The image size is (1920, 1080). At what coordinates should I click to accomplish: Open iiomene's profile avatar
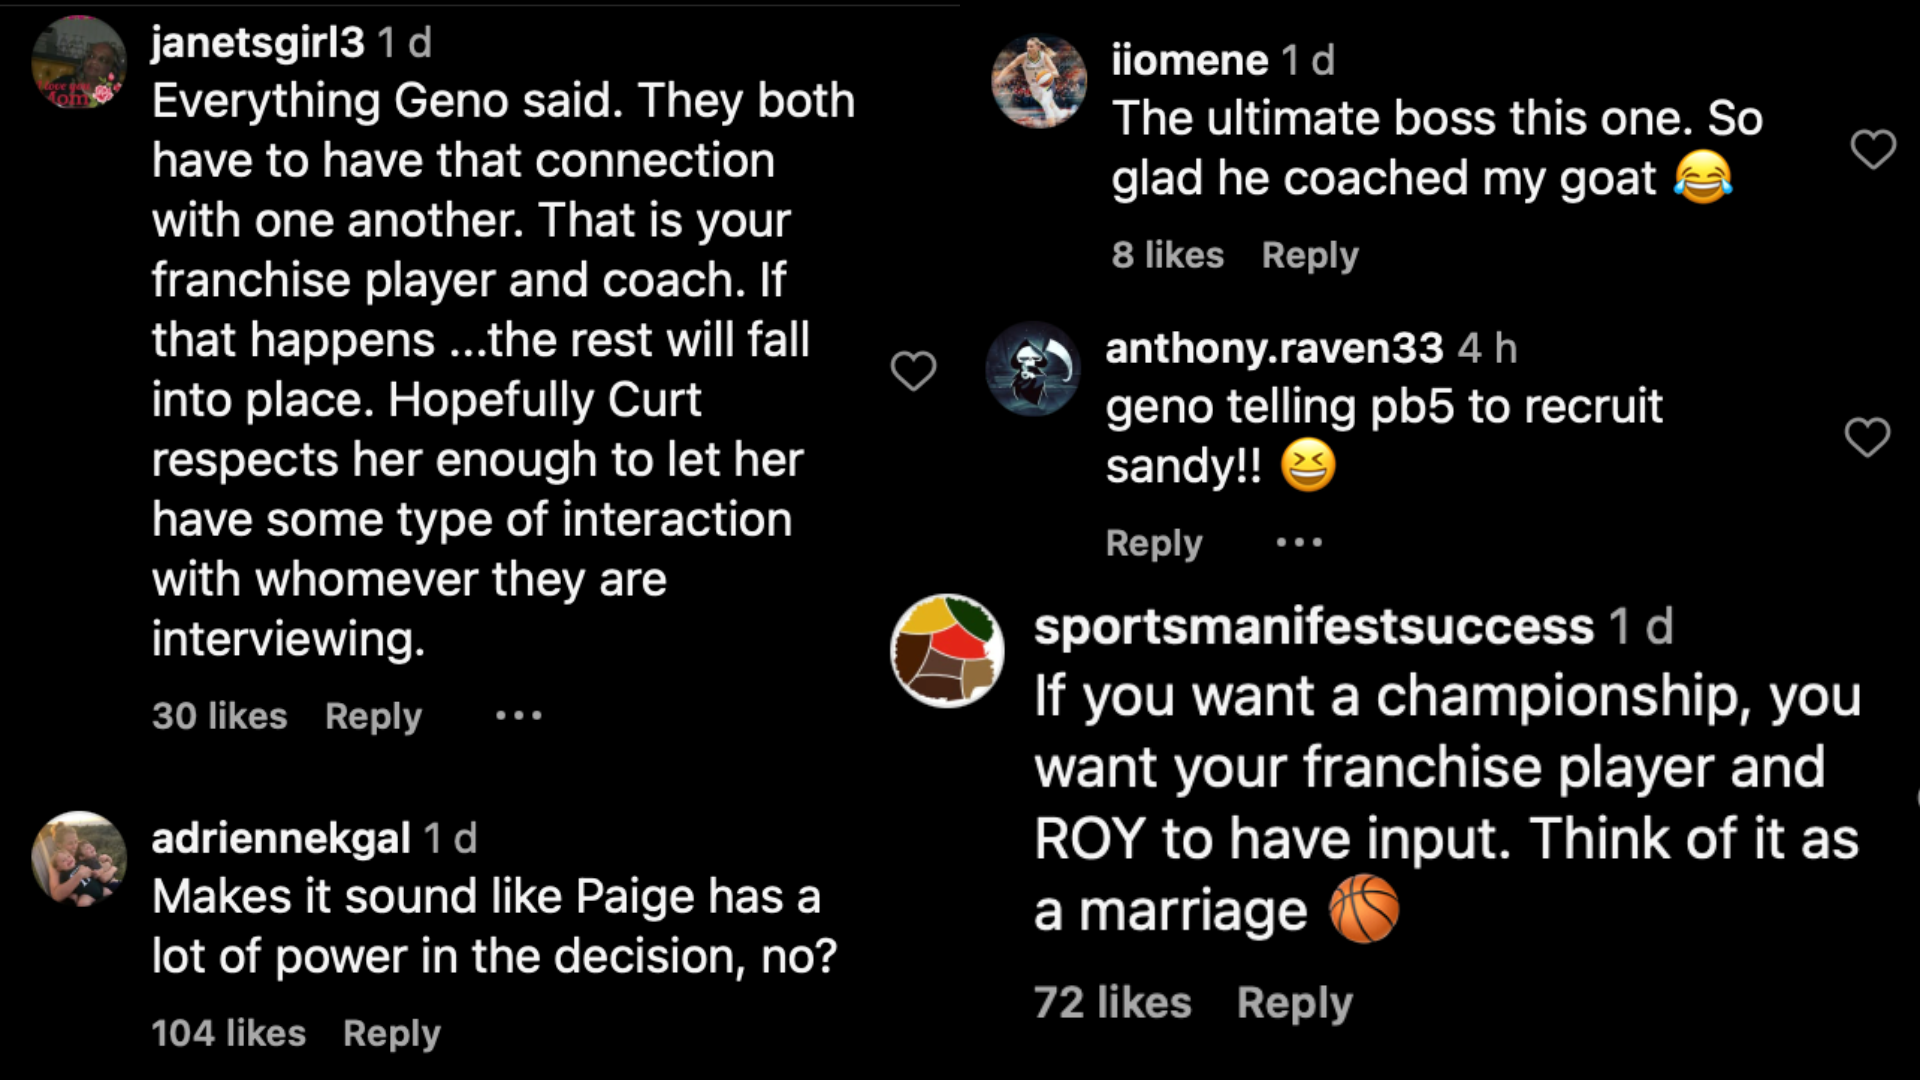click(1038, 82)
